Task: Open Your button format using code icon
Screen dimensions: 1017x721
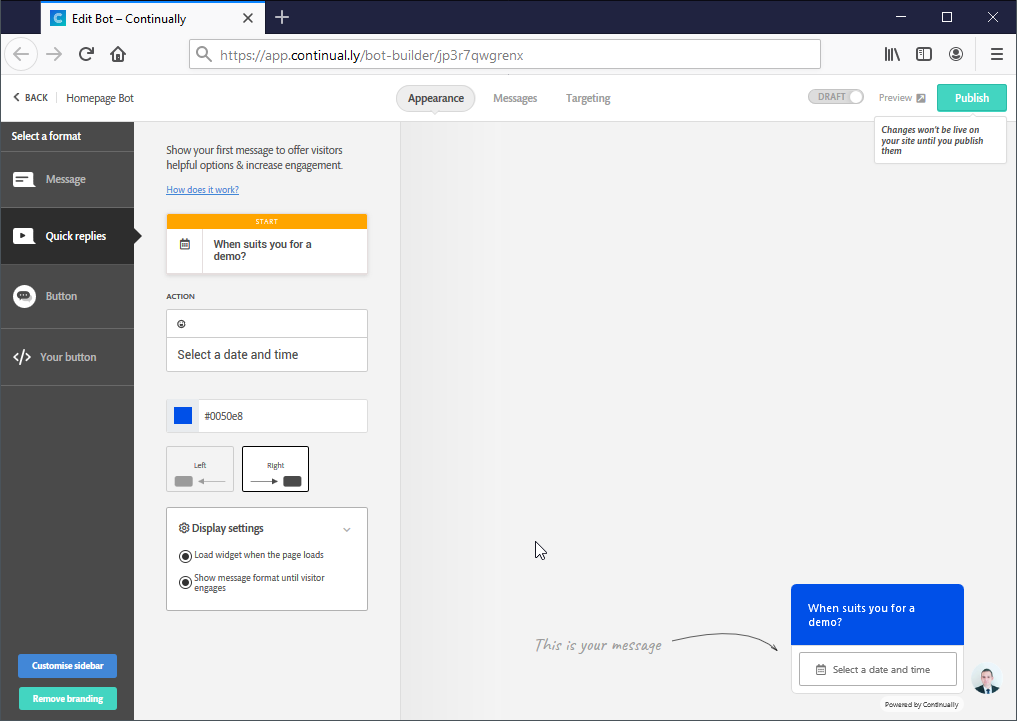Action: point(23,356)
